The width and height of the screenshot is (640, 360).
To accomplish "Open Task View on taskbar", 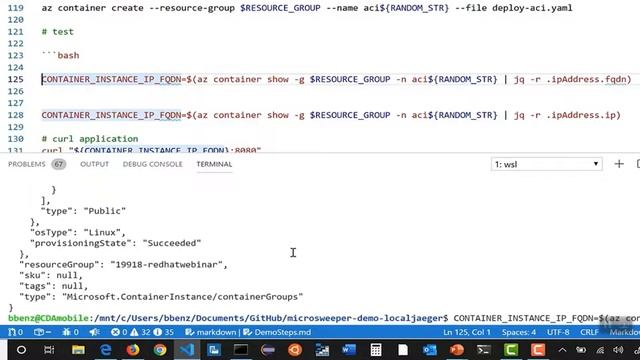I will (49, 350).
